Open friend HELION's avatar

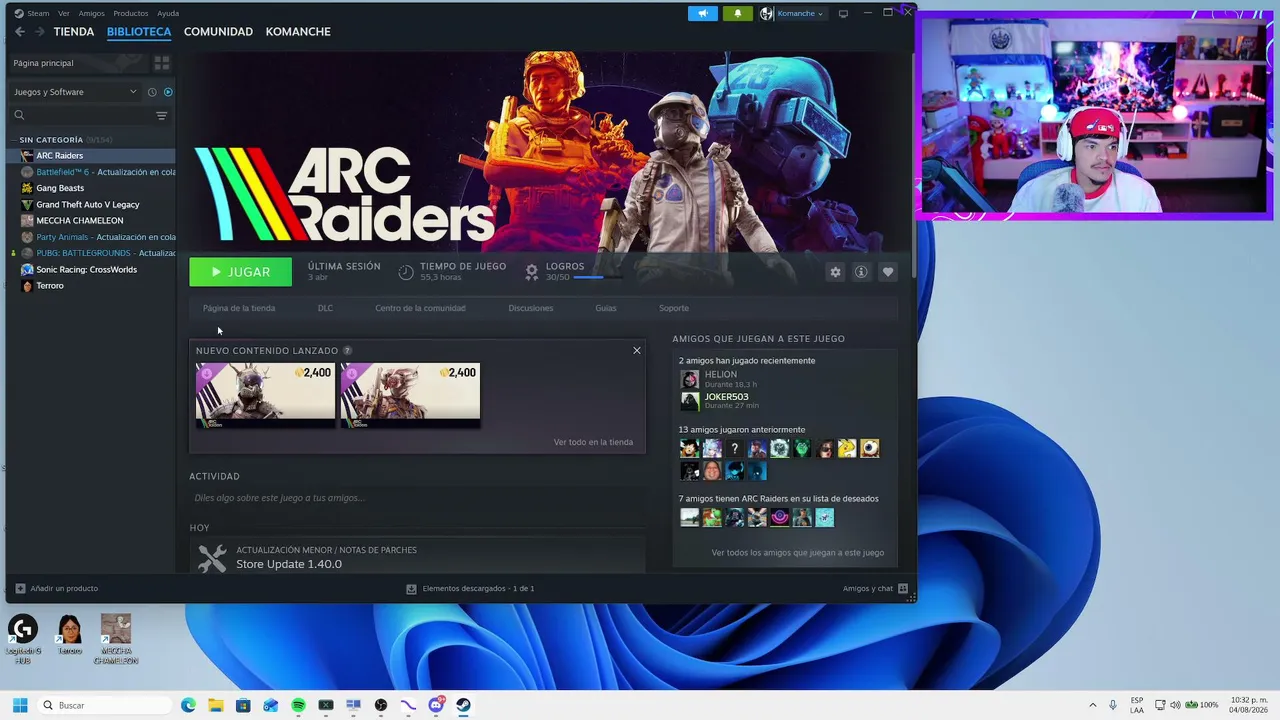(x=690, y=379)
